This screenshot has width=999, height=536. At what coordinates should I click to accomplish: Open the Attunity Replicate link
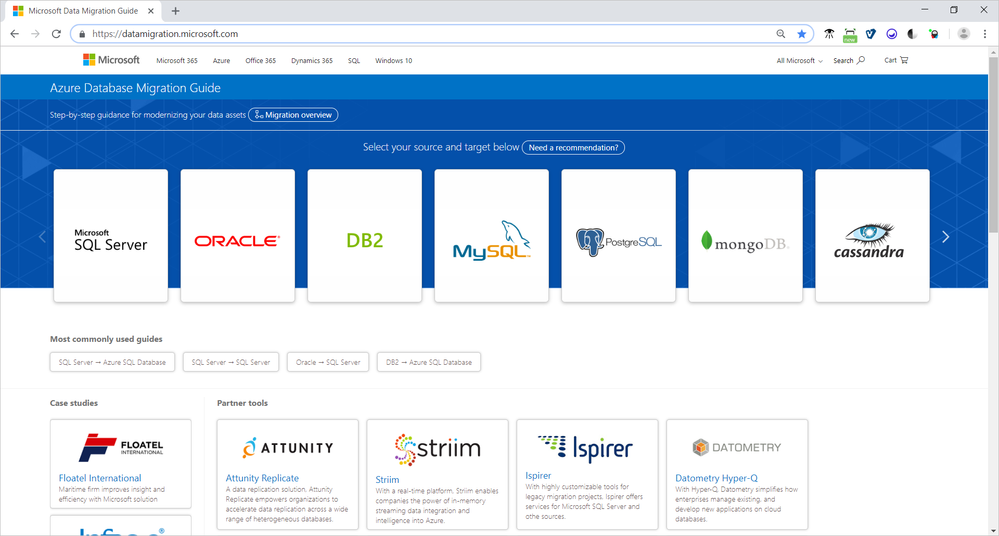pyautogui.click(x=262, y=478)
